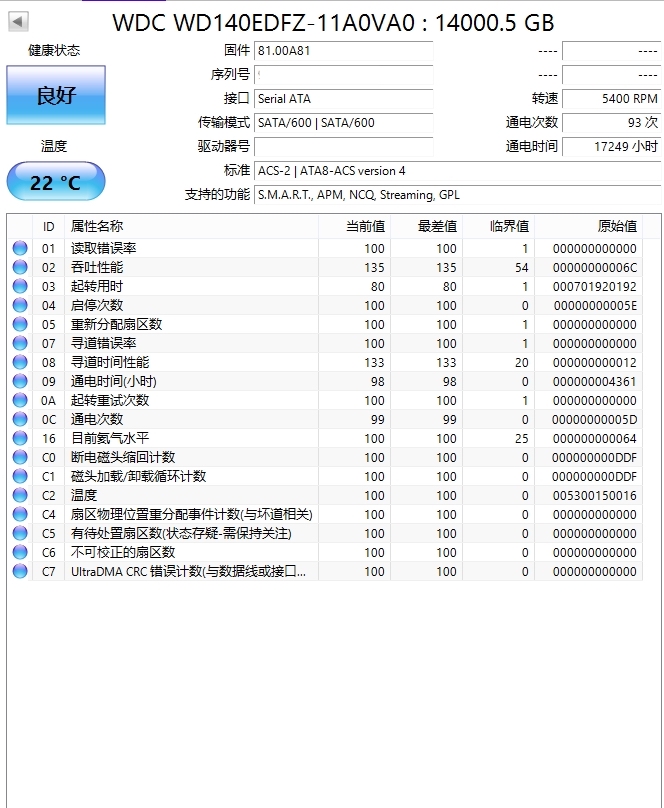The width and height of the screenshot is (664, 808).
Task: Sort by the 属性名称 column header
Action: [x=191, y=227]
